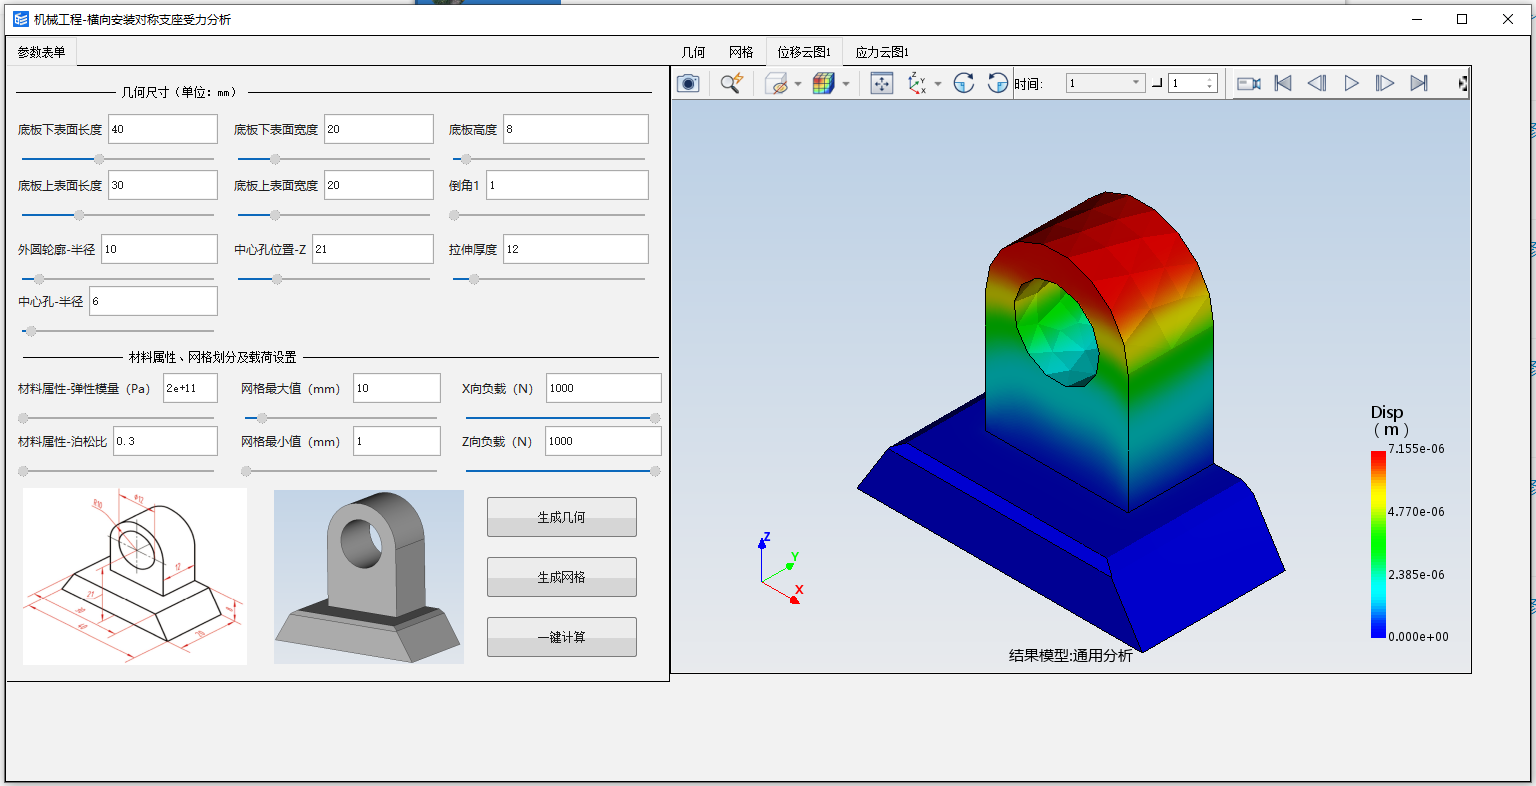Viewport: 1536px width, 786px height.
Task: Click the rotate clockwise view icon
Action: pyautogui.click(x=964, y=83)
